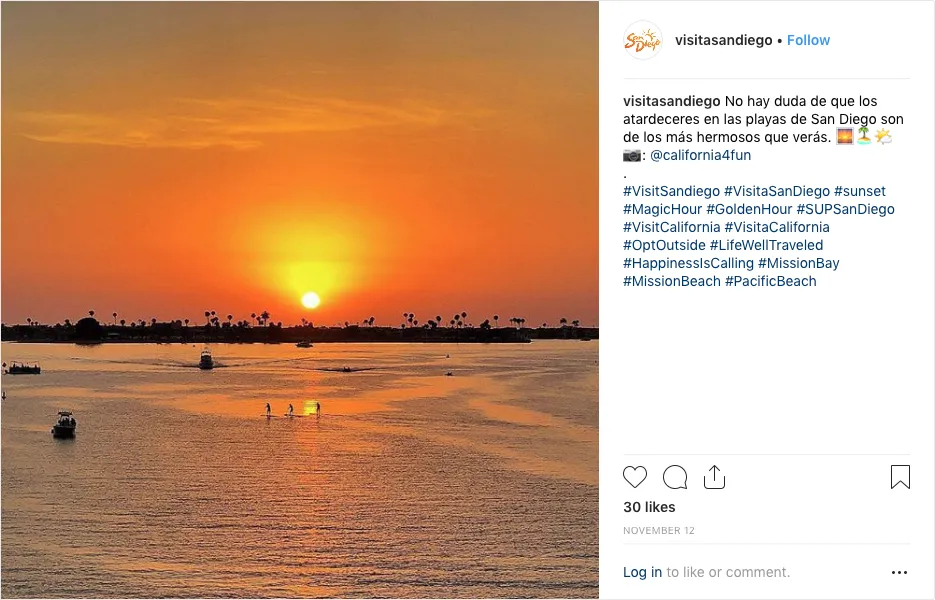Share the post with the share arrow icon

[714, 477]
